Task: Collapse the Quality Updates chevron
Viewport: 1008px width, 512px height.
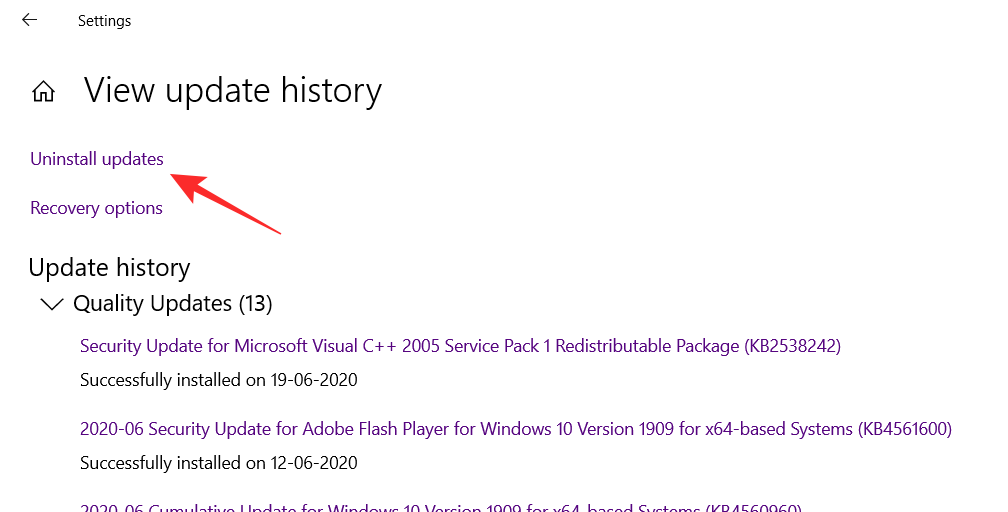Action: 50,303
